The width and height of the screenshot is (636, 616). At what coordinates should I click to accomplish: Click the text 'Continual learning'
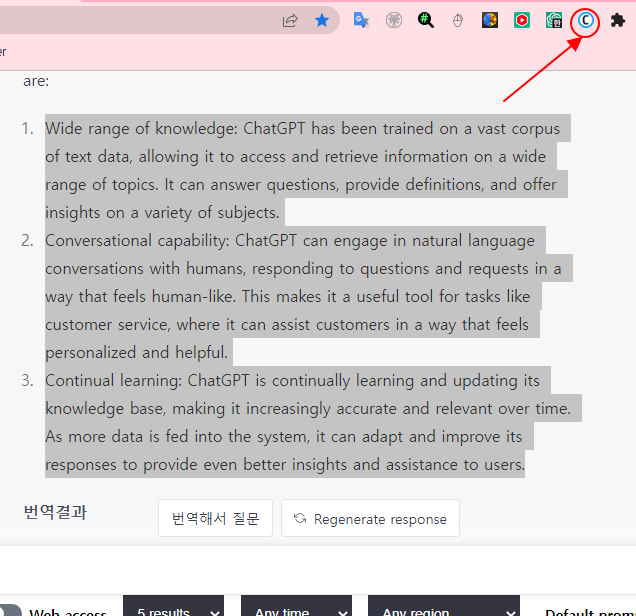(112, 380)
